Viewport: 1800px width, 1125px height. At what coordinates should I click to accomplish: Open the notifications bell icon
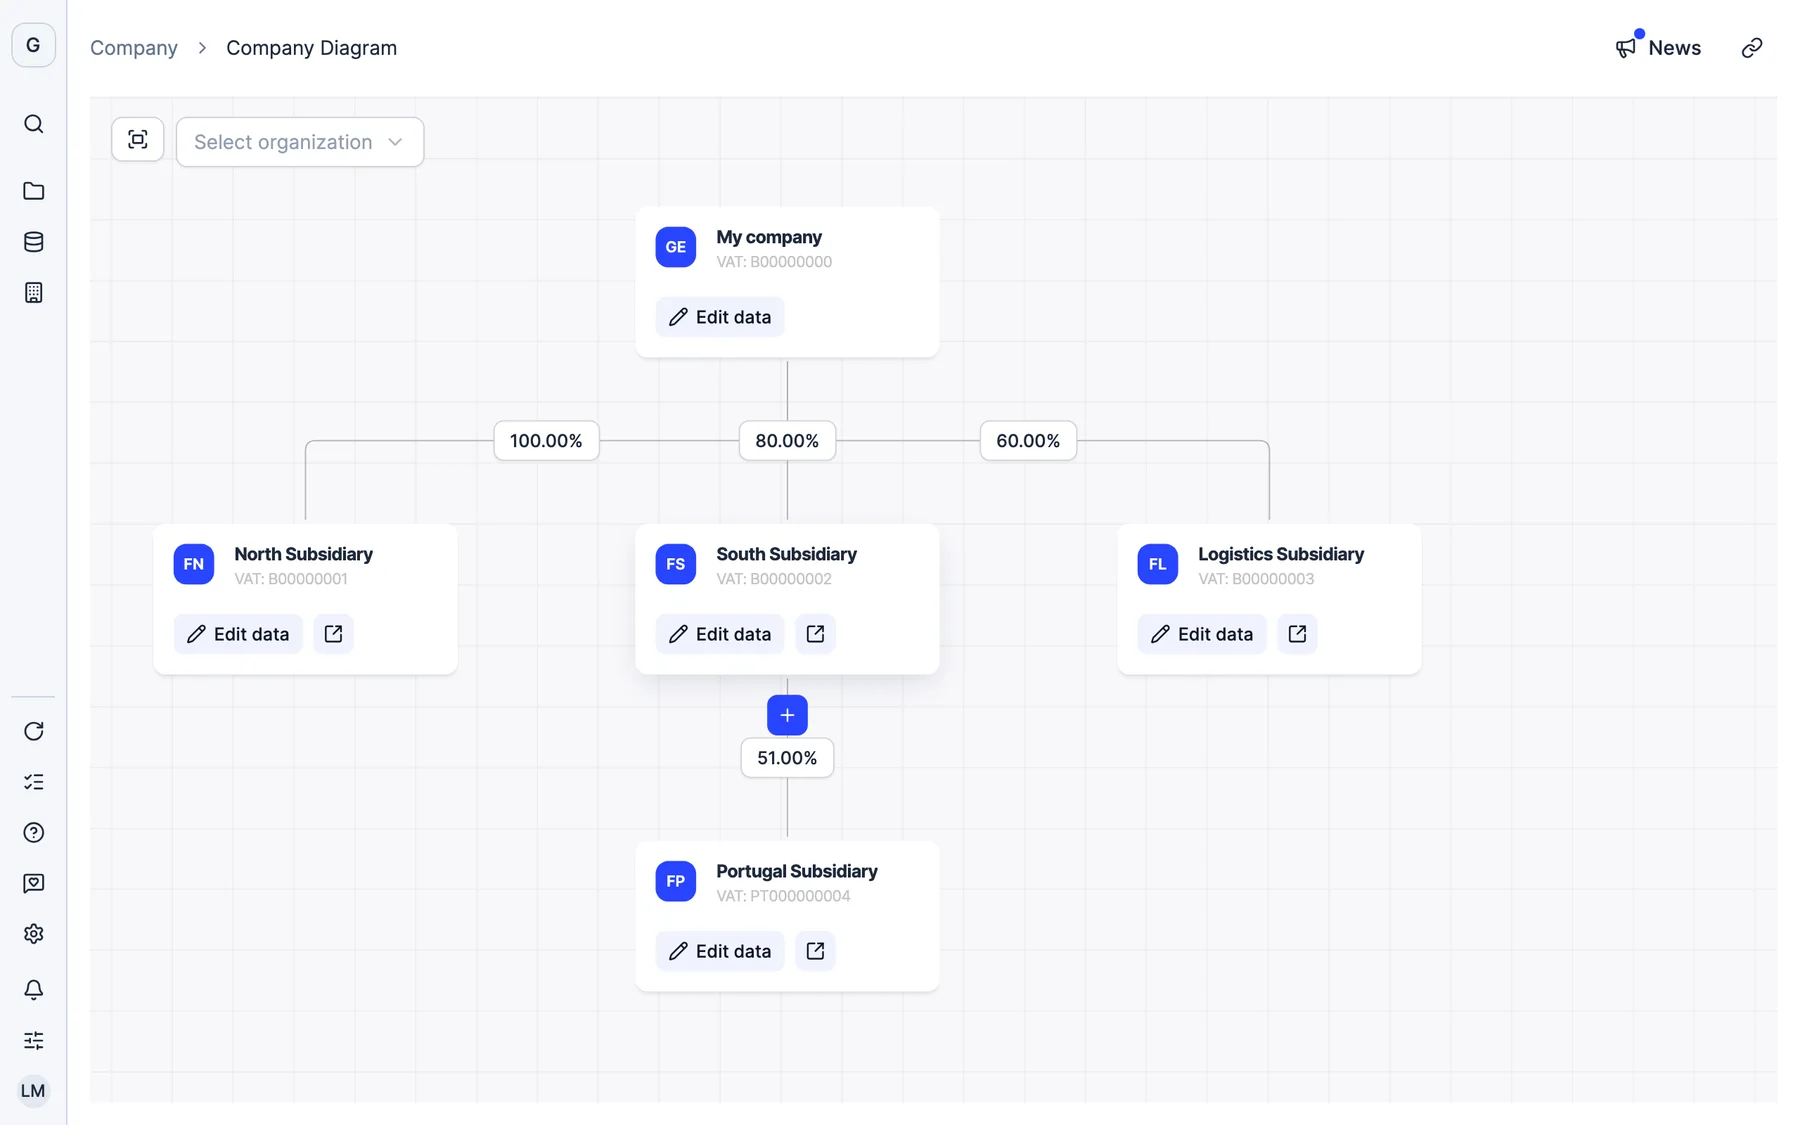[x=33, y=990]
